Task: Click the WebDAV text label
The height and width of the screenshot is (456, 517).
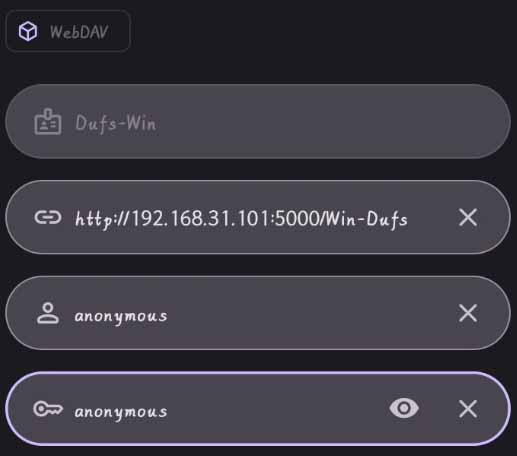Action: click(x=79, y=32)
